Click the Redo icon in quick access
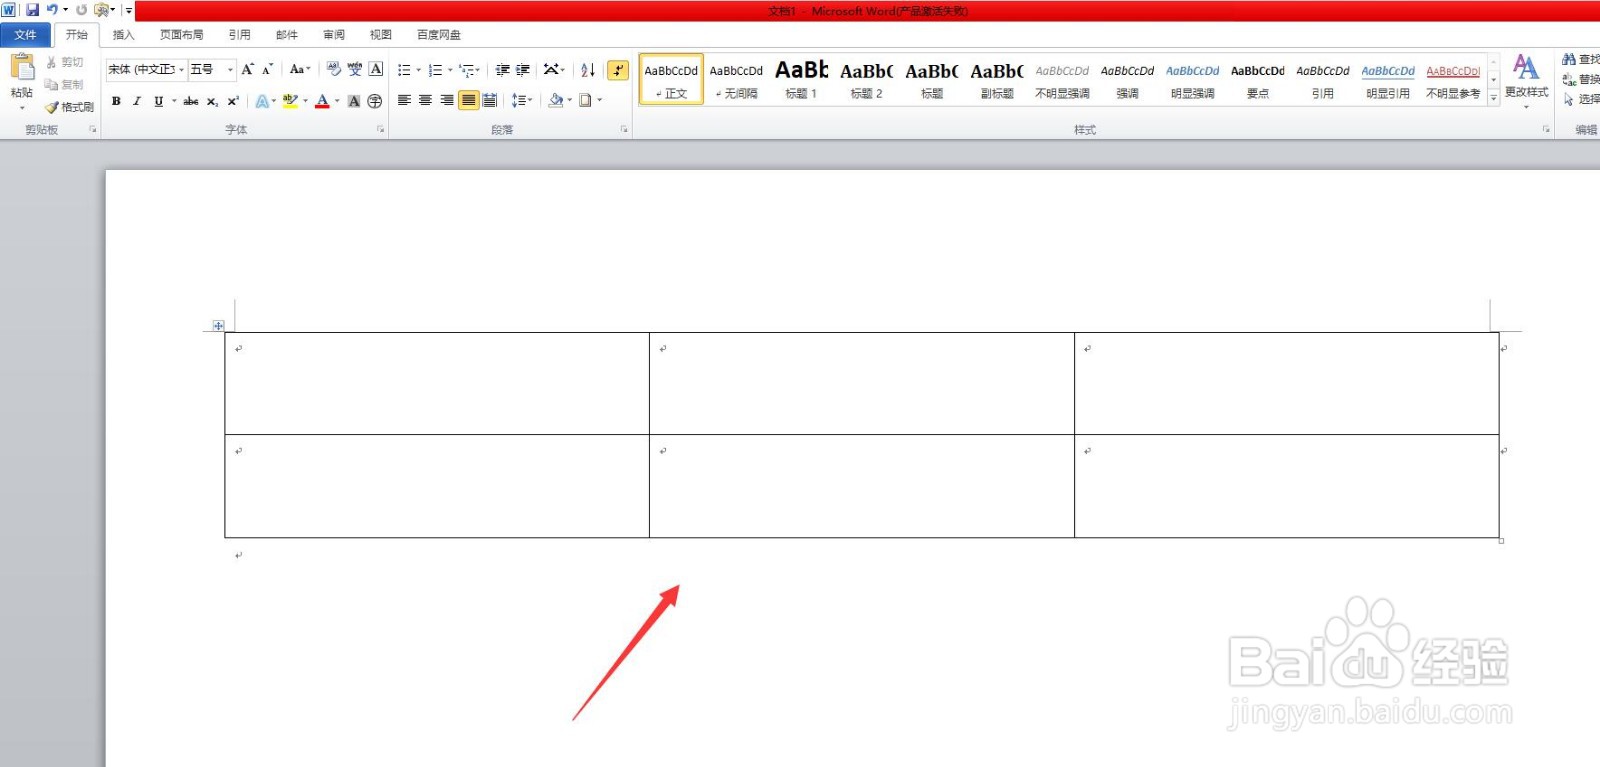Screen dimensions: 1600x767 pyautogui.click(x=81, y=10)
